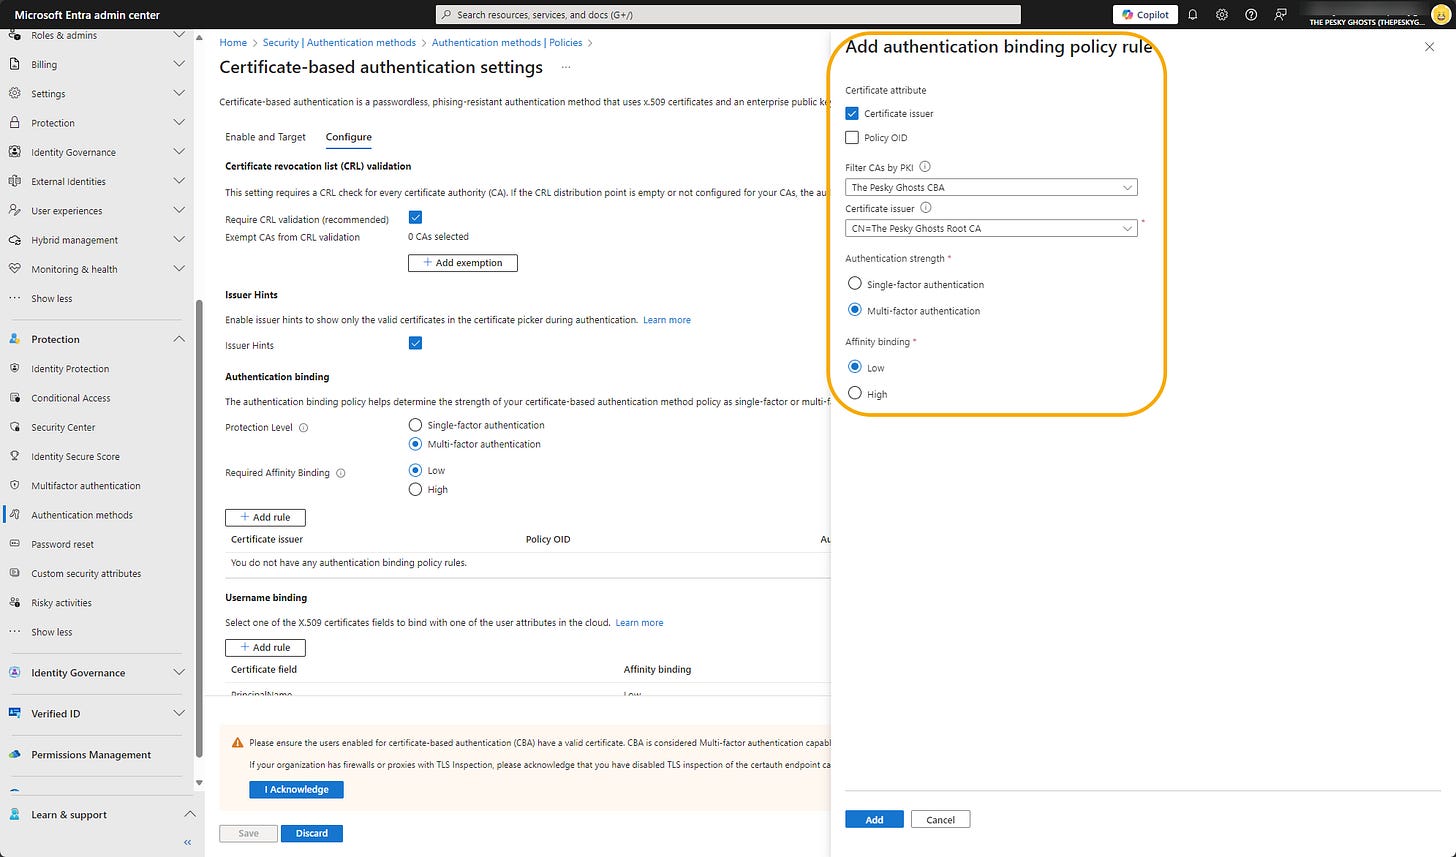Image resolution: width=1456 pixels, height=857 pixels.
Task: Click info icon next to Filter CAs by PKI
Action: [925, 167]
